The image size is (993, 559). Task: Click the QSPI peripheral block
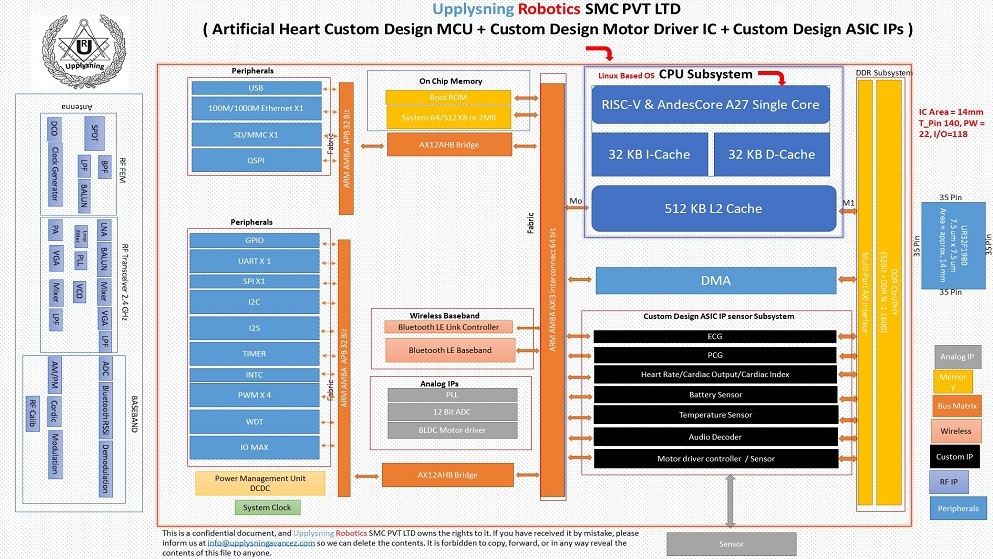point(256,160)
